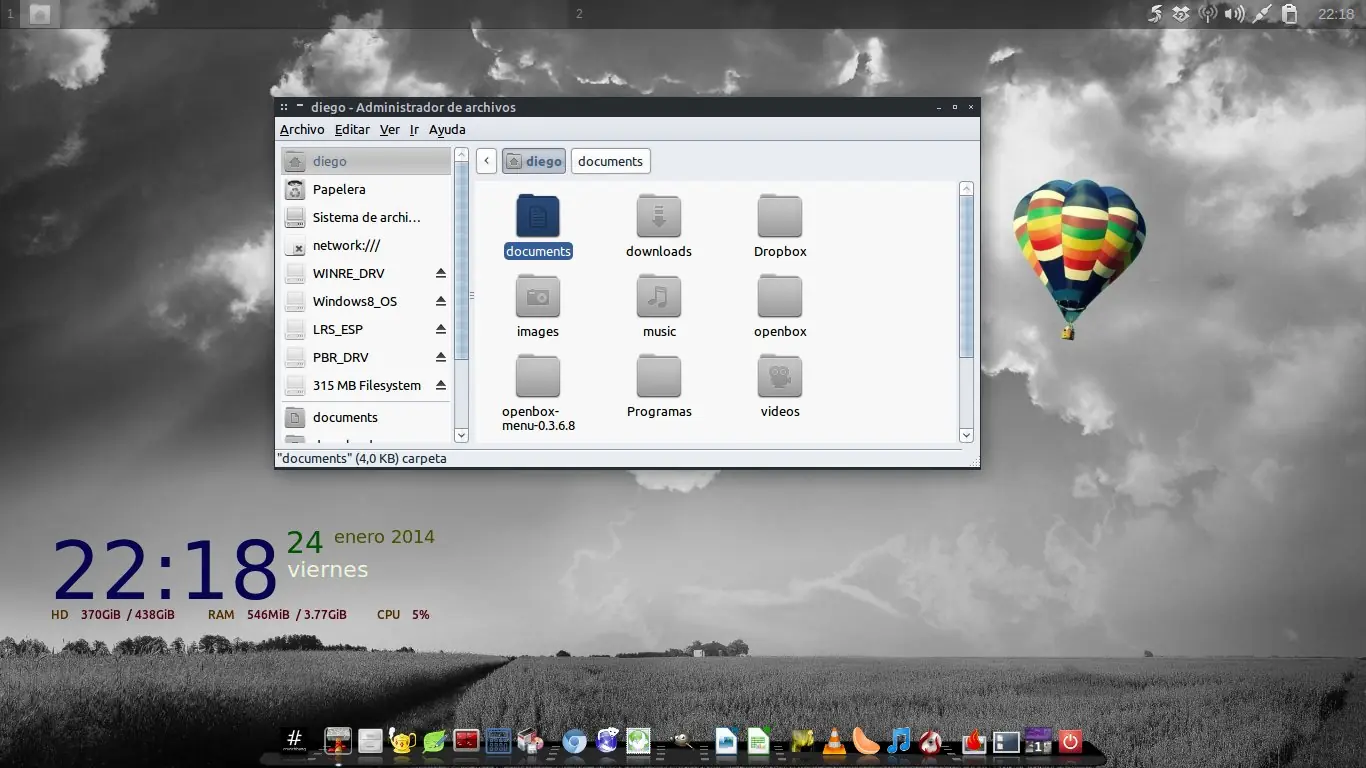
Task: Eject the WINRE_DRV drive
Action: pos(440,273)
